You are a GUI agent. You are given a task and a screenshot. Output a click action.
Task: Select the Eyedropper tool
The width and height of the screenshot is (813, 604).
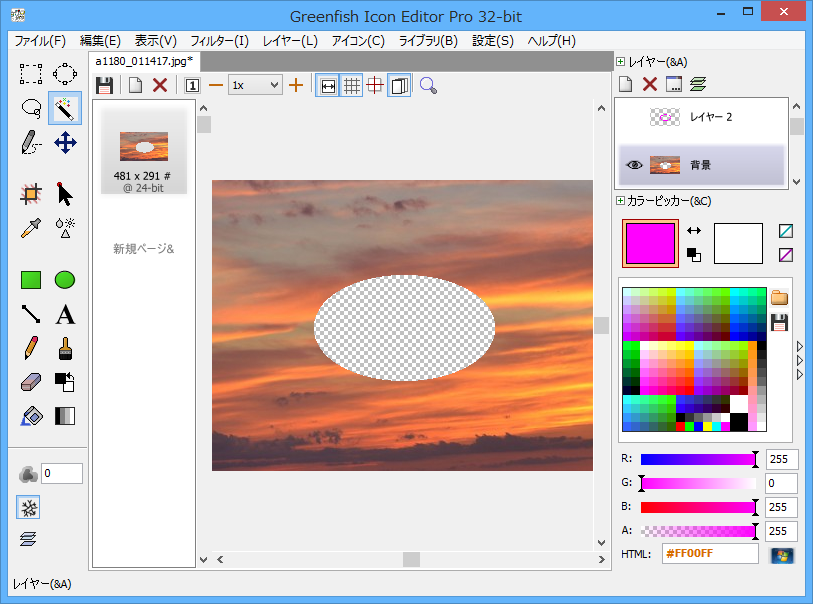pos(31,227)
